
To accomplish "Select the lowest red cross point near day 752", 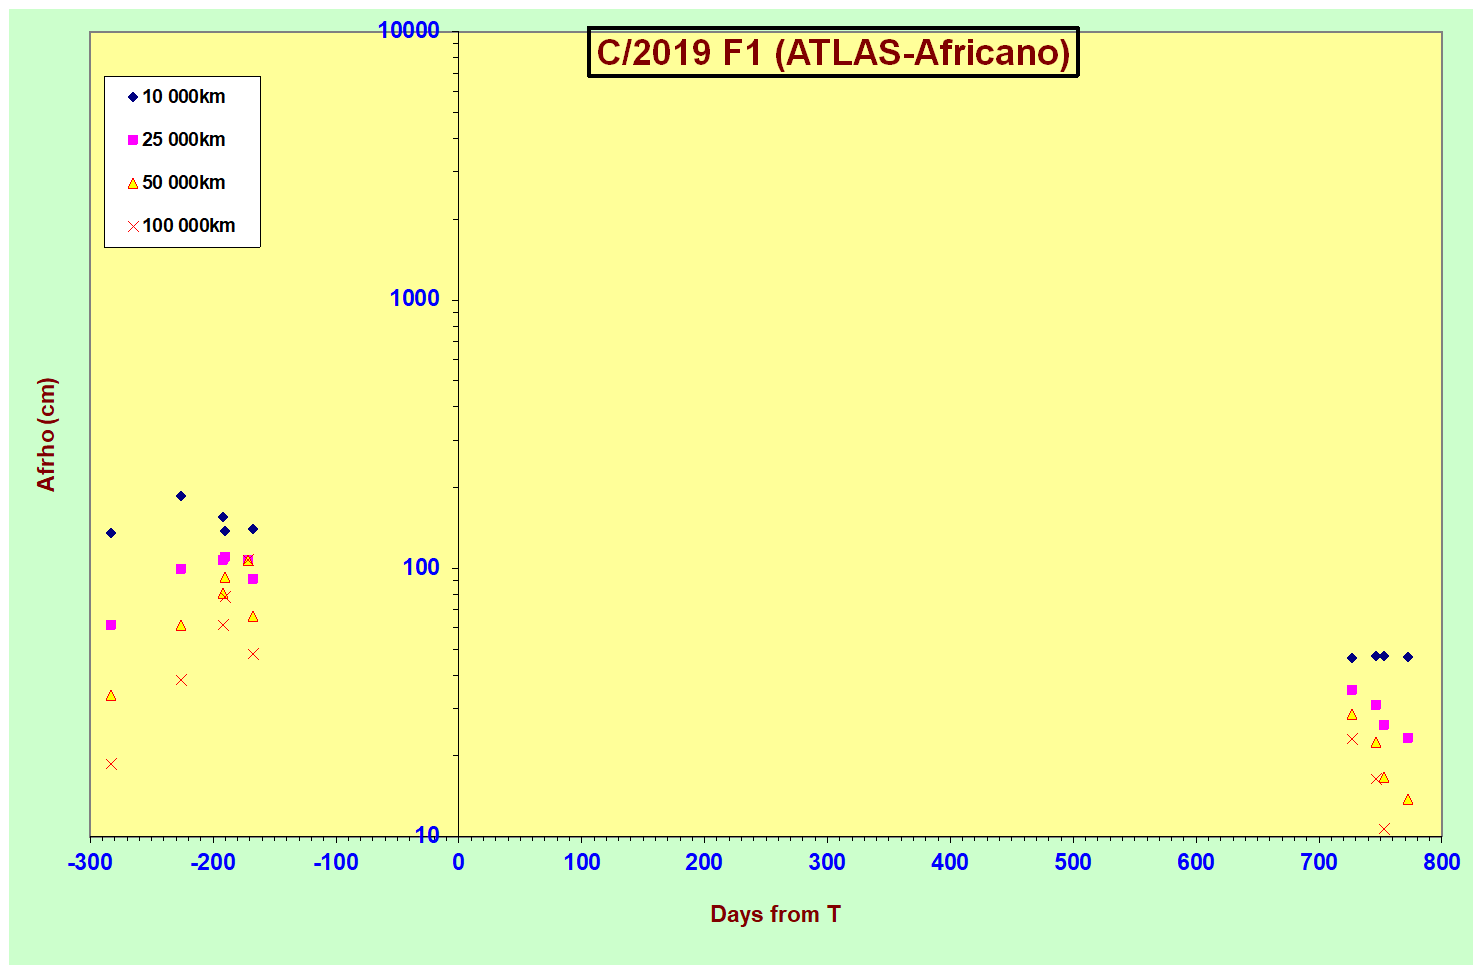I will (1384, 829).
